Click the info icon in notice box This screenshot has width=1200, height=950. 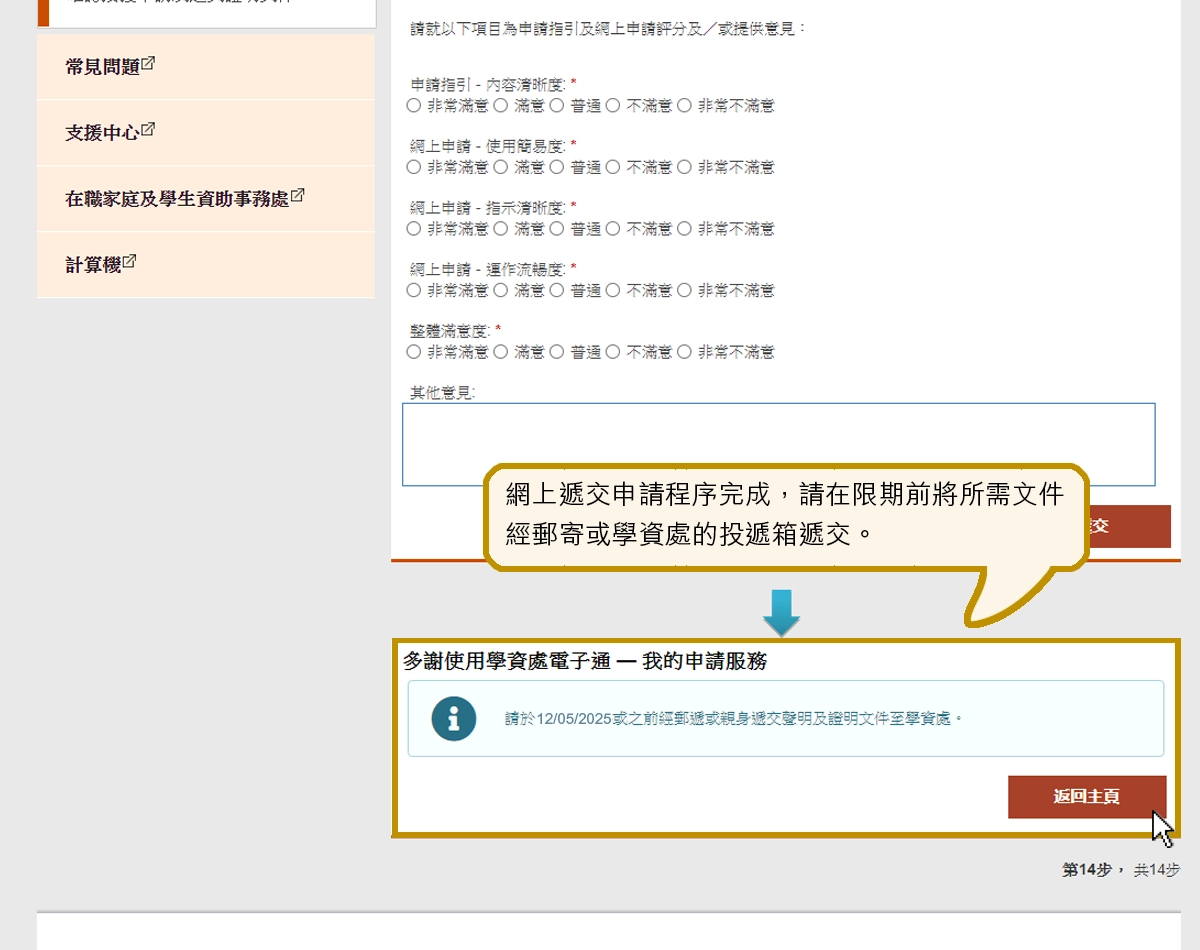tap(453, 718)
